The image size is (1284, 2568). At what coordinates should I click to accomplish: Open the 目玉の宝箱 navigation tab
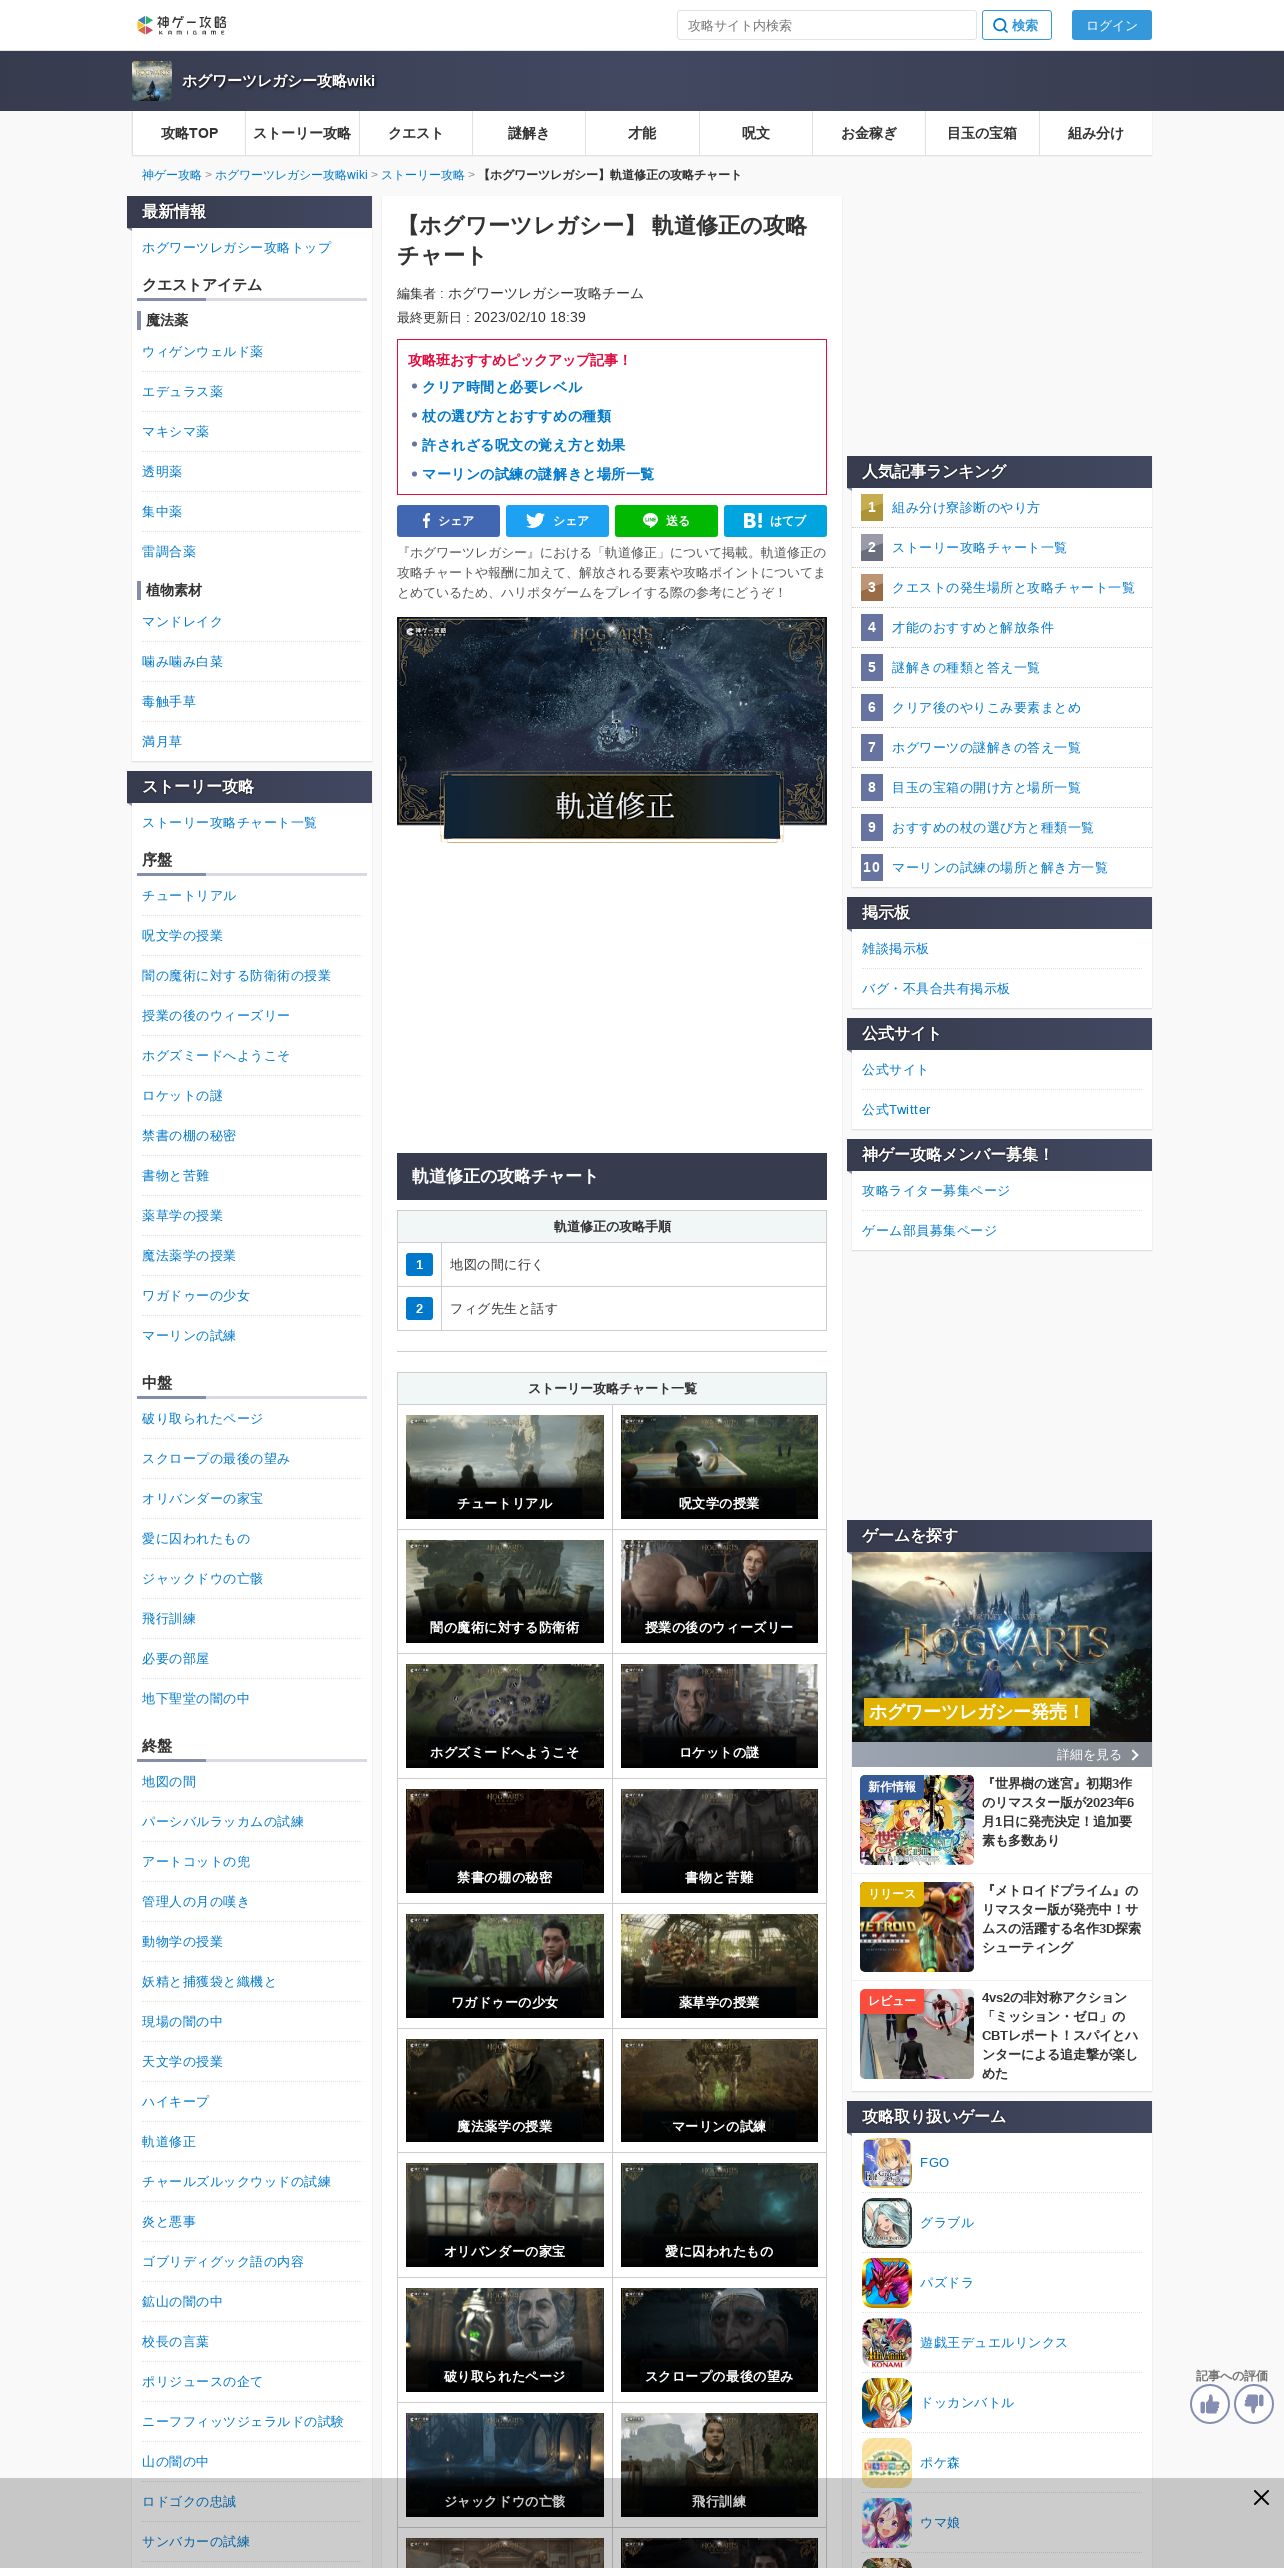click(x=982, y=133)
